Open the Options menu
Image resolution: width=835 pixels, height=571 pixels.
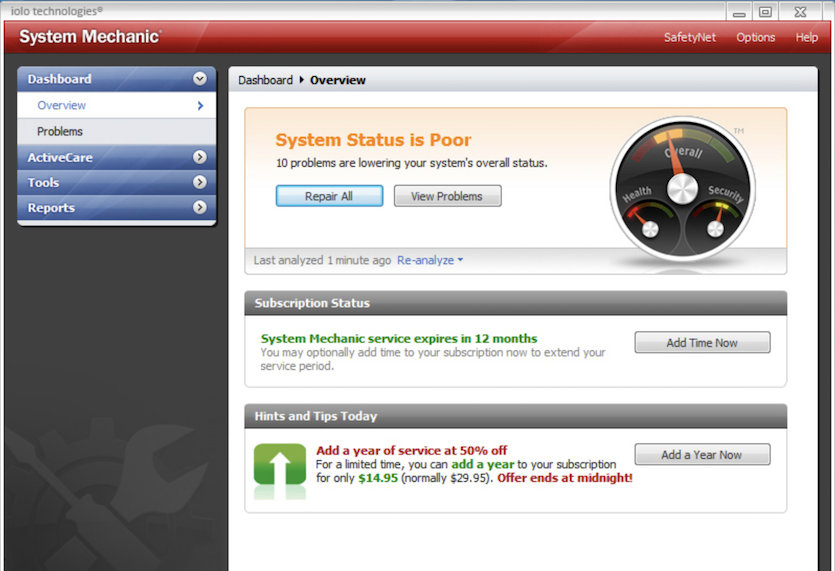click(756, 37)
